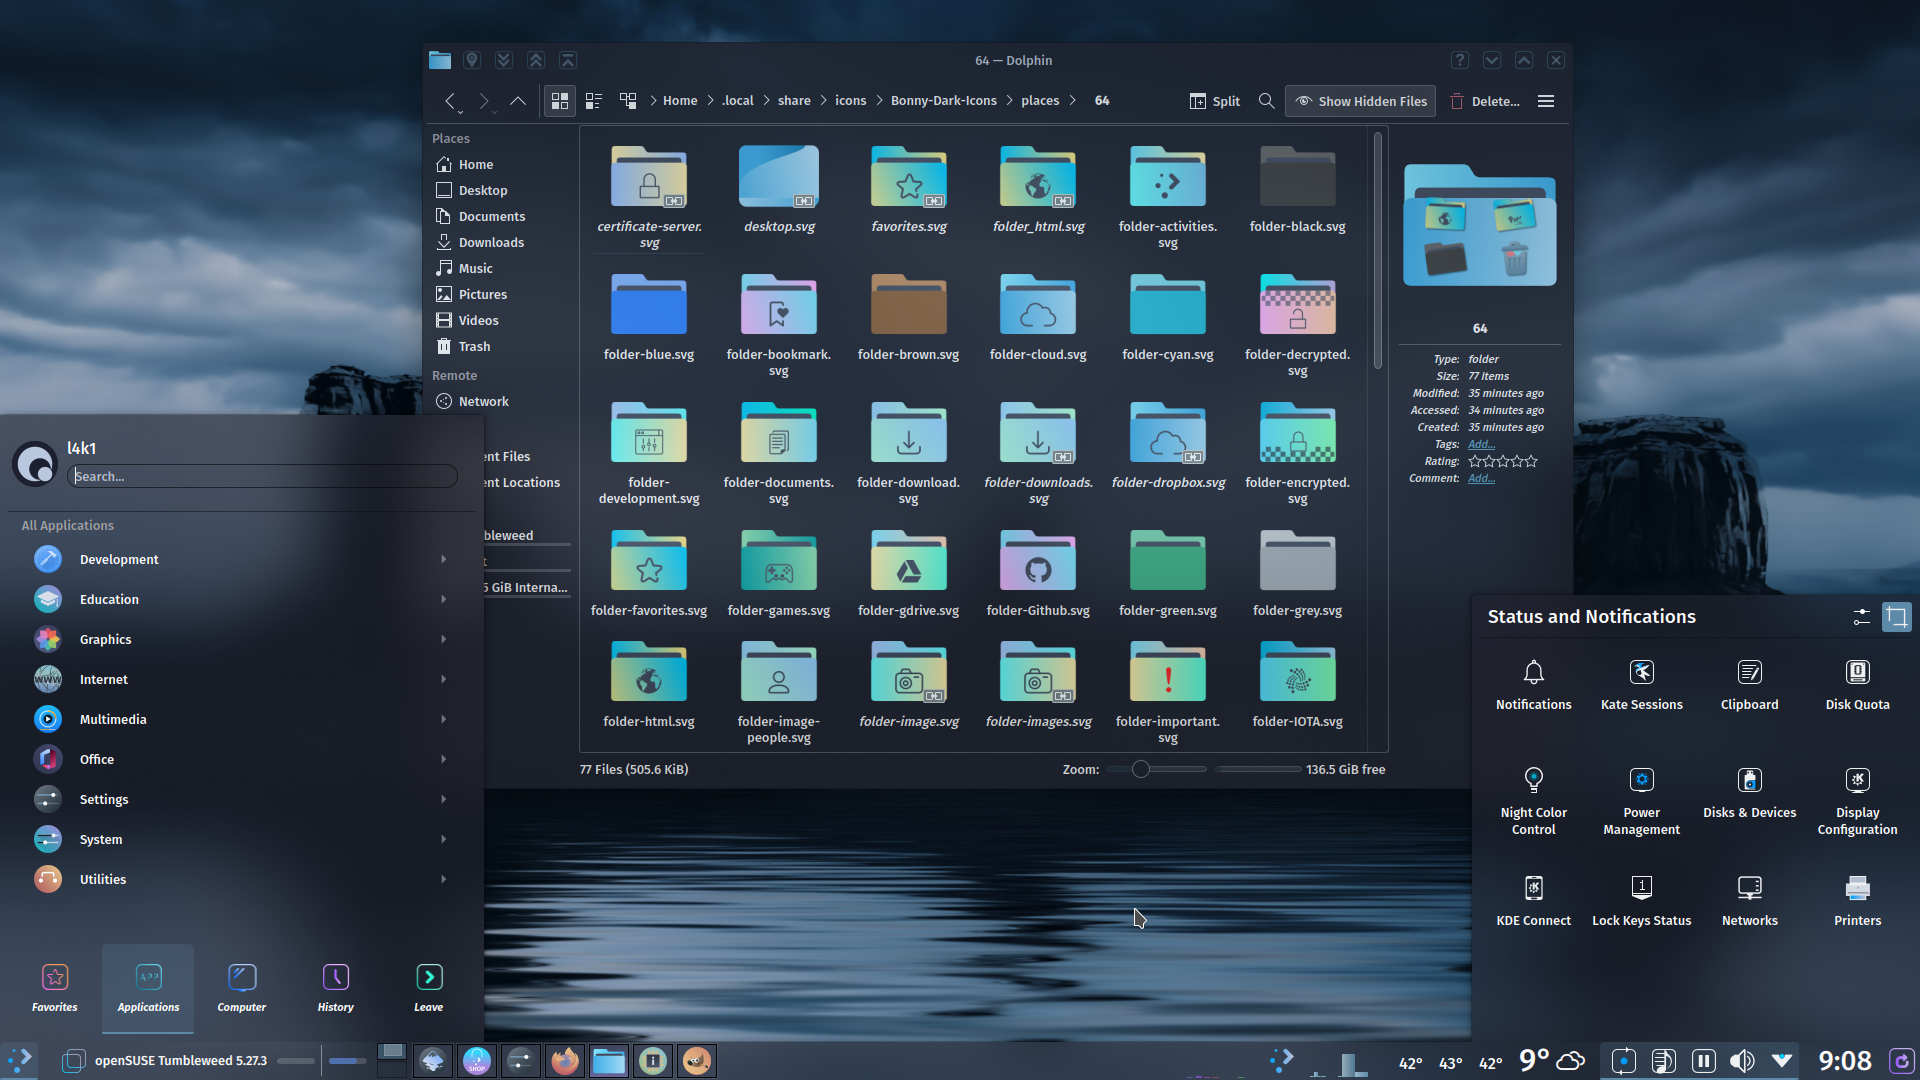Screen dimensions: 1920x1080
Task: Expand the Graphics category
Action: (240, 639)
